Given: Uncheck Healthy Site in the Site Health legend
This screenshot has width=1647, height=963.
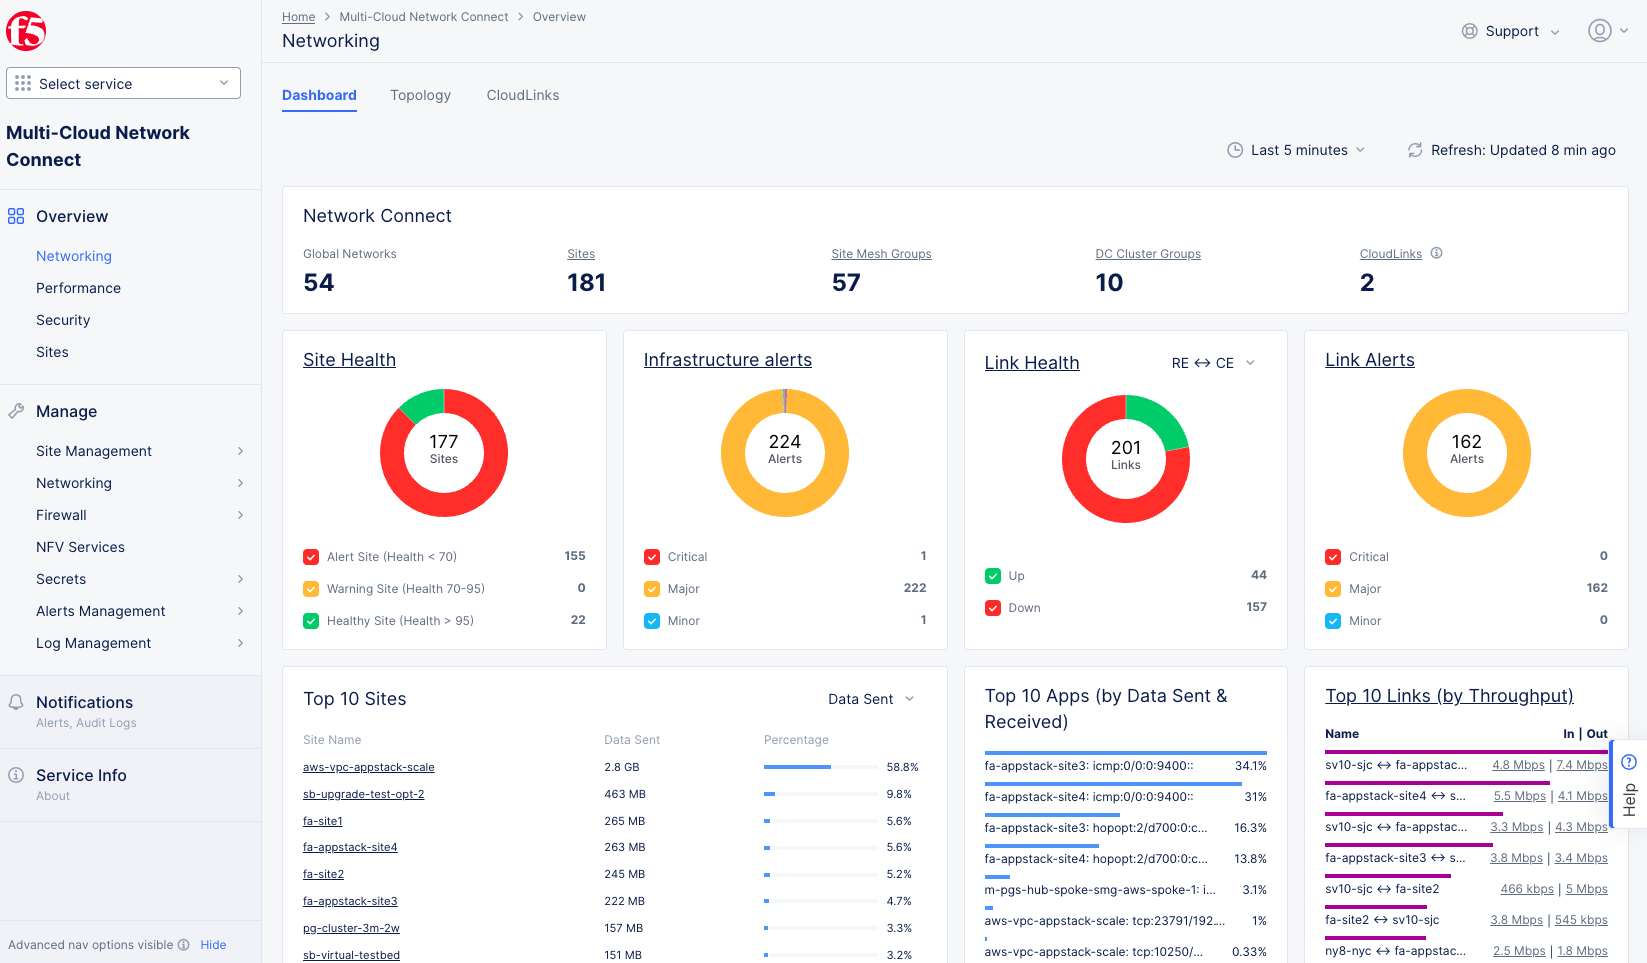Looking at the screenshot, I should click(311, 620).
